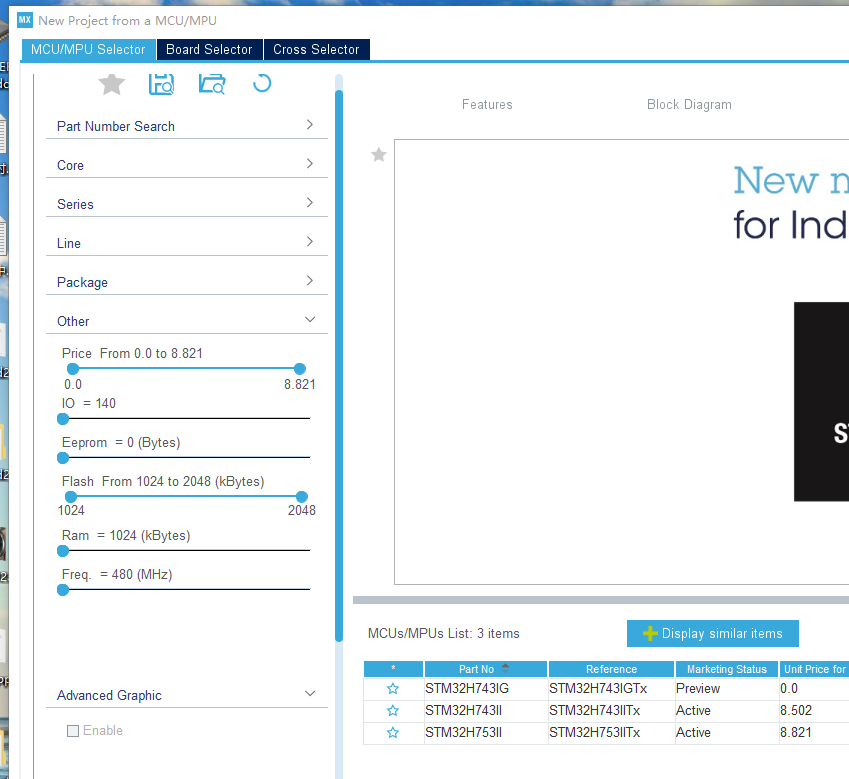Select the STM32H753II part number cell
Image resolution: width=849 pixels, height=779 pixels.
pos(486,732)
